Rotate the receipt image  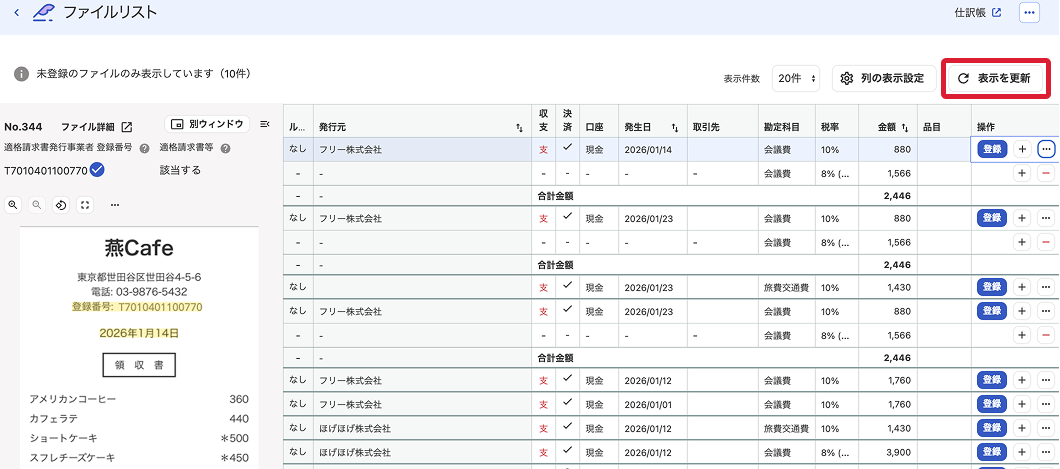[x=61, y=205]
